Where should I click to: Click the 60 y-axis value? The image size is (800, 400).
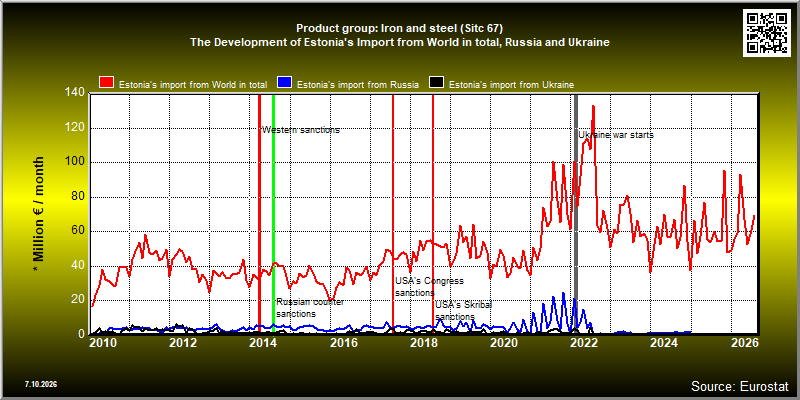coord(79,231)
